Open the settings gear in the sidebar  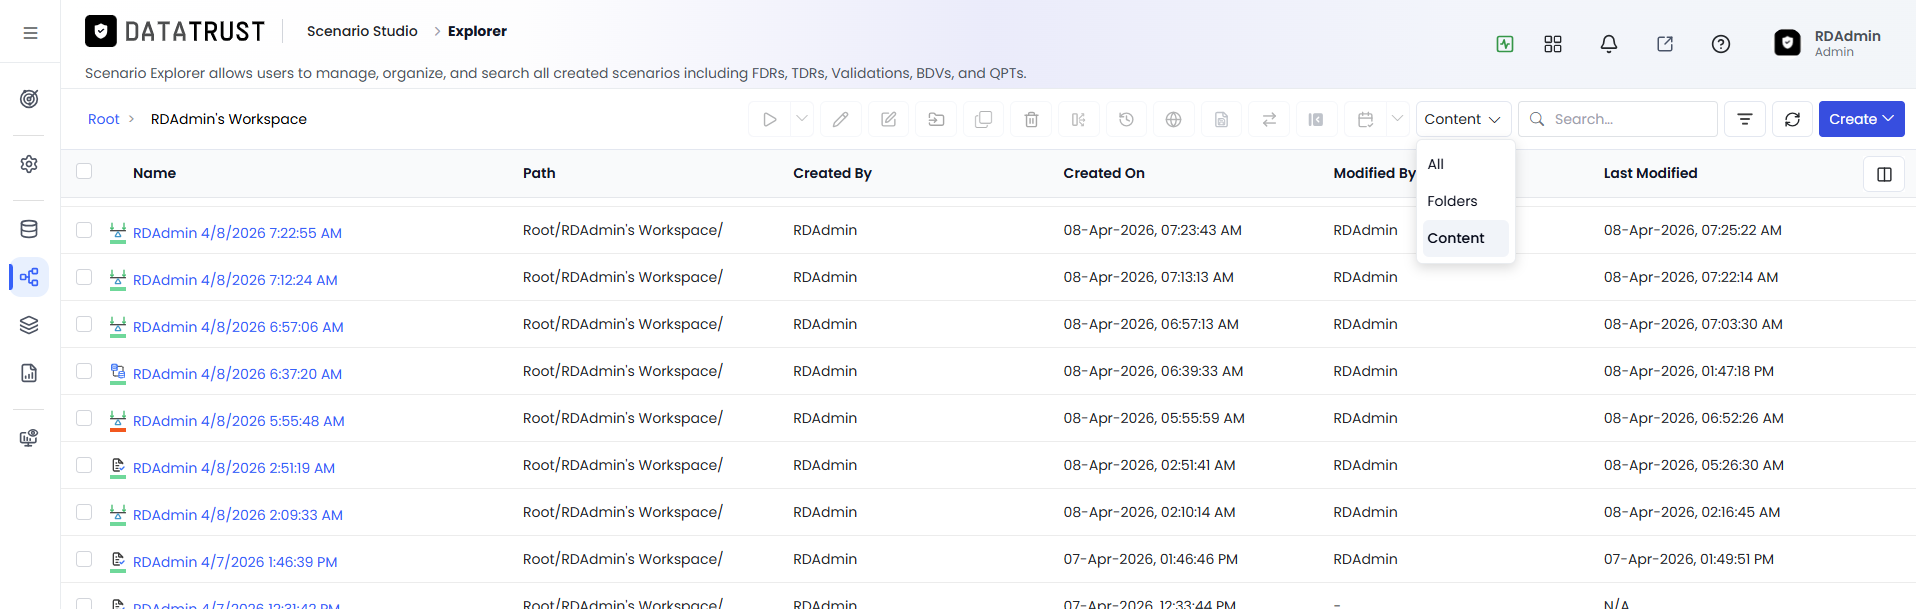coord(29,164)
